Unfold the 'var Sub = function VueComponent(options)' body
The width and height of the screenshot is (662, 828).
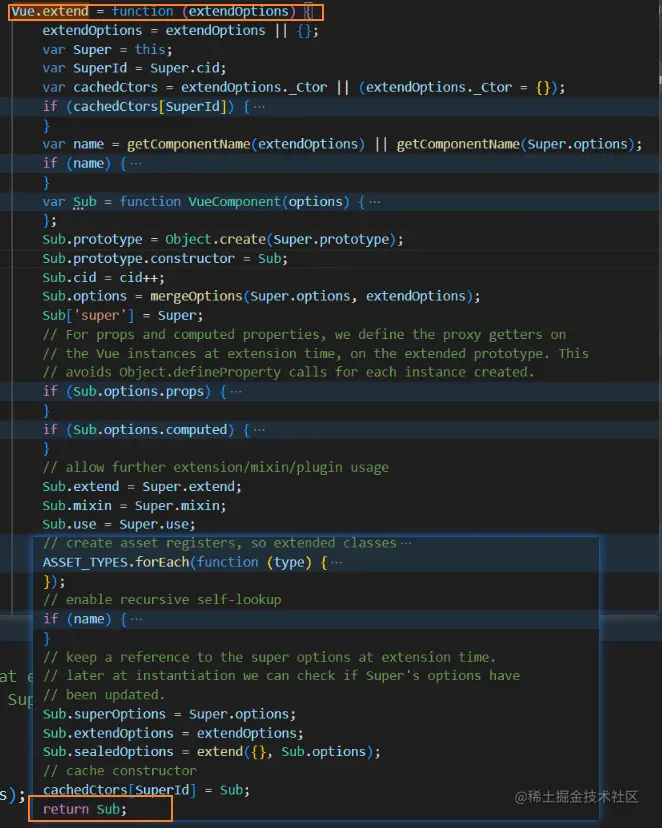[374, 202]
